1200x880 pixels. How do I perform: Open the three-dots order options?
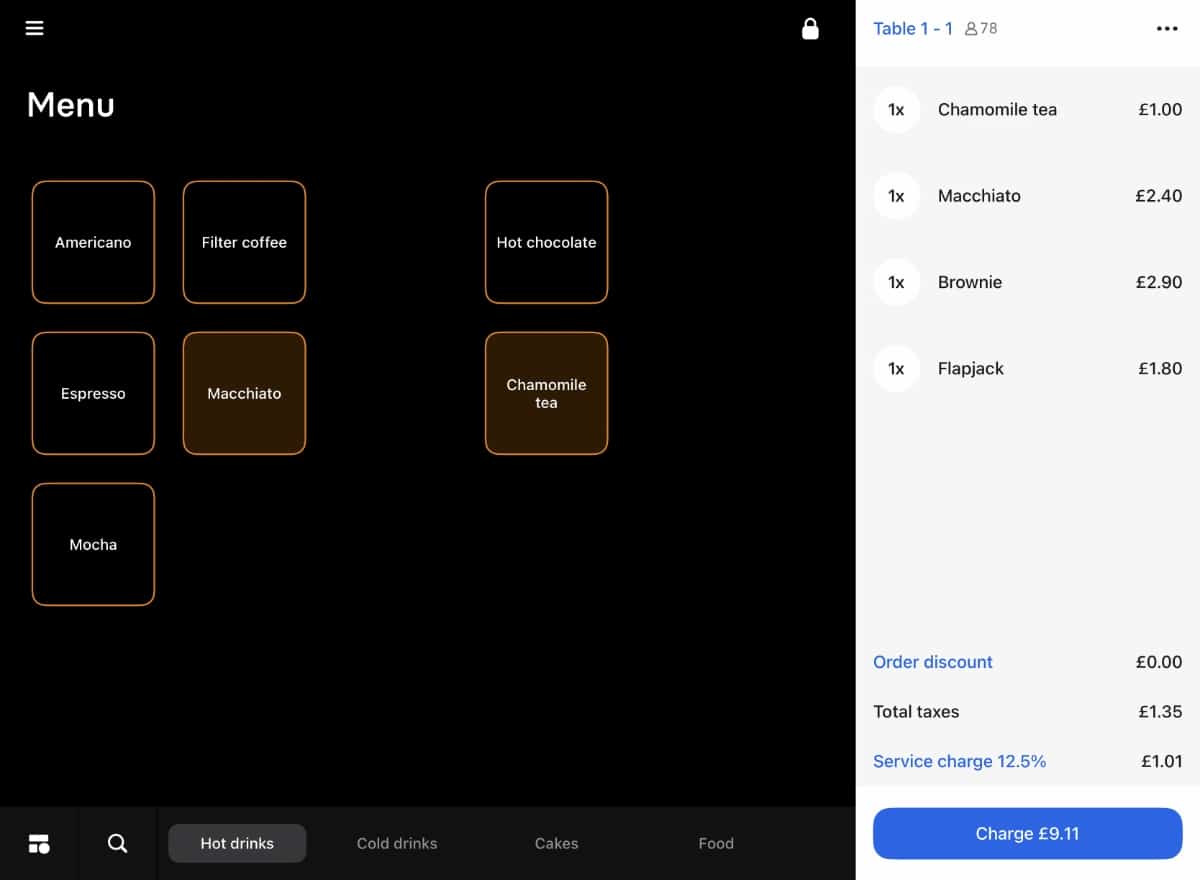(1167, 28)
